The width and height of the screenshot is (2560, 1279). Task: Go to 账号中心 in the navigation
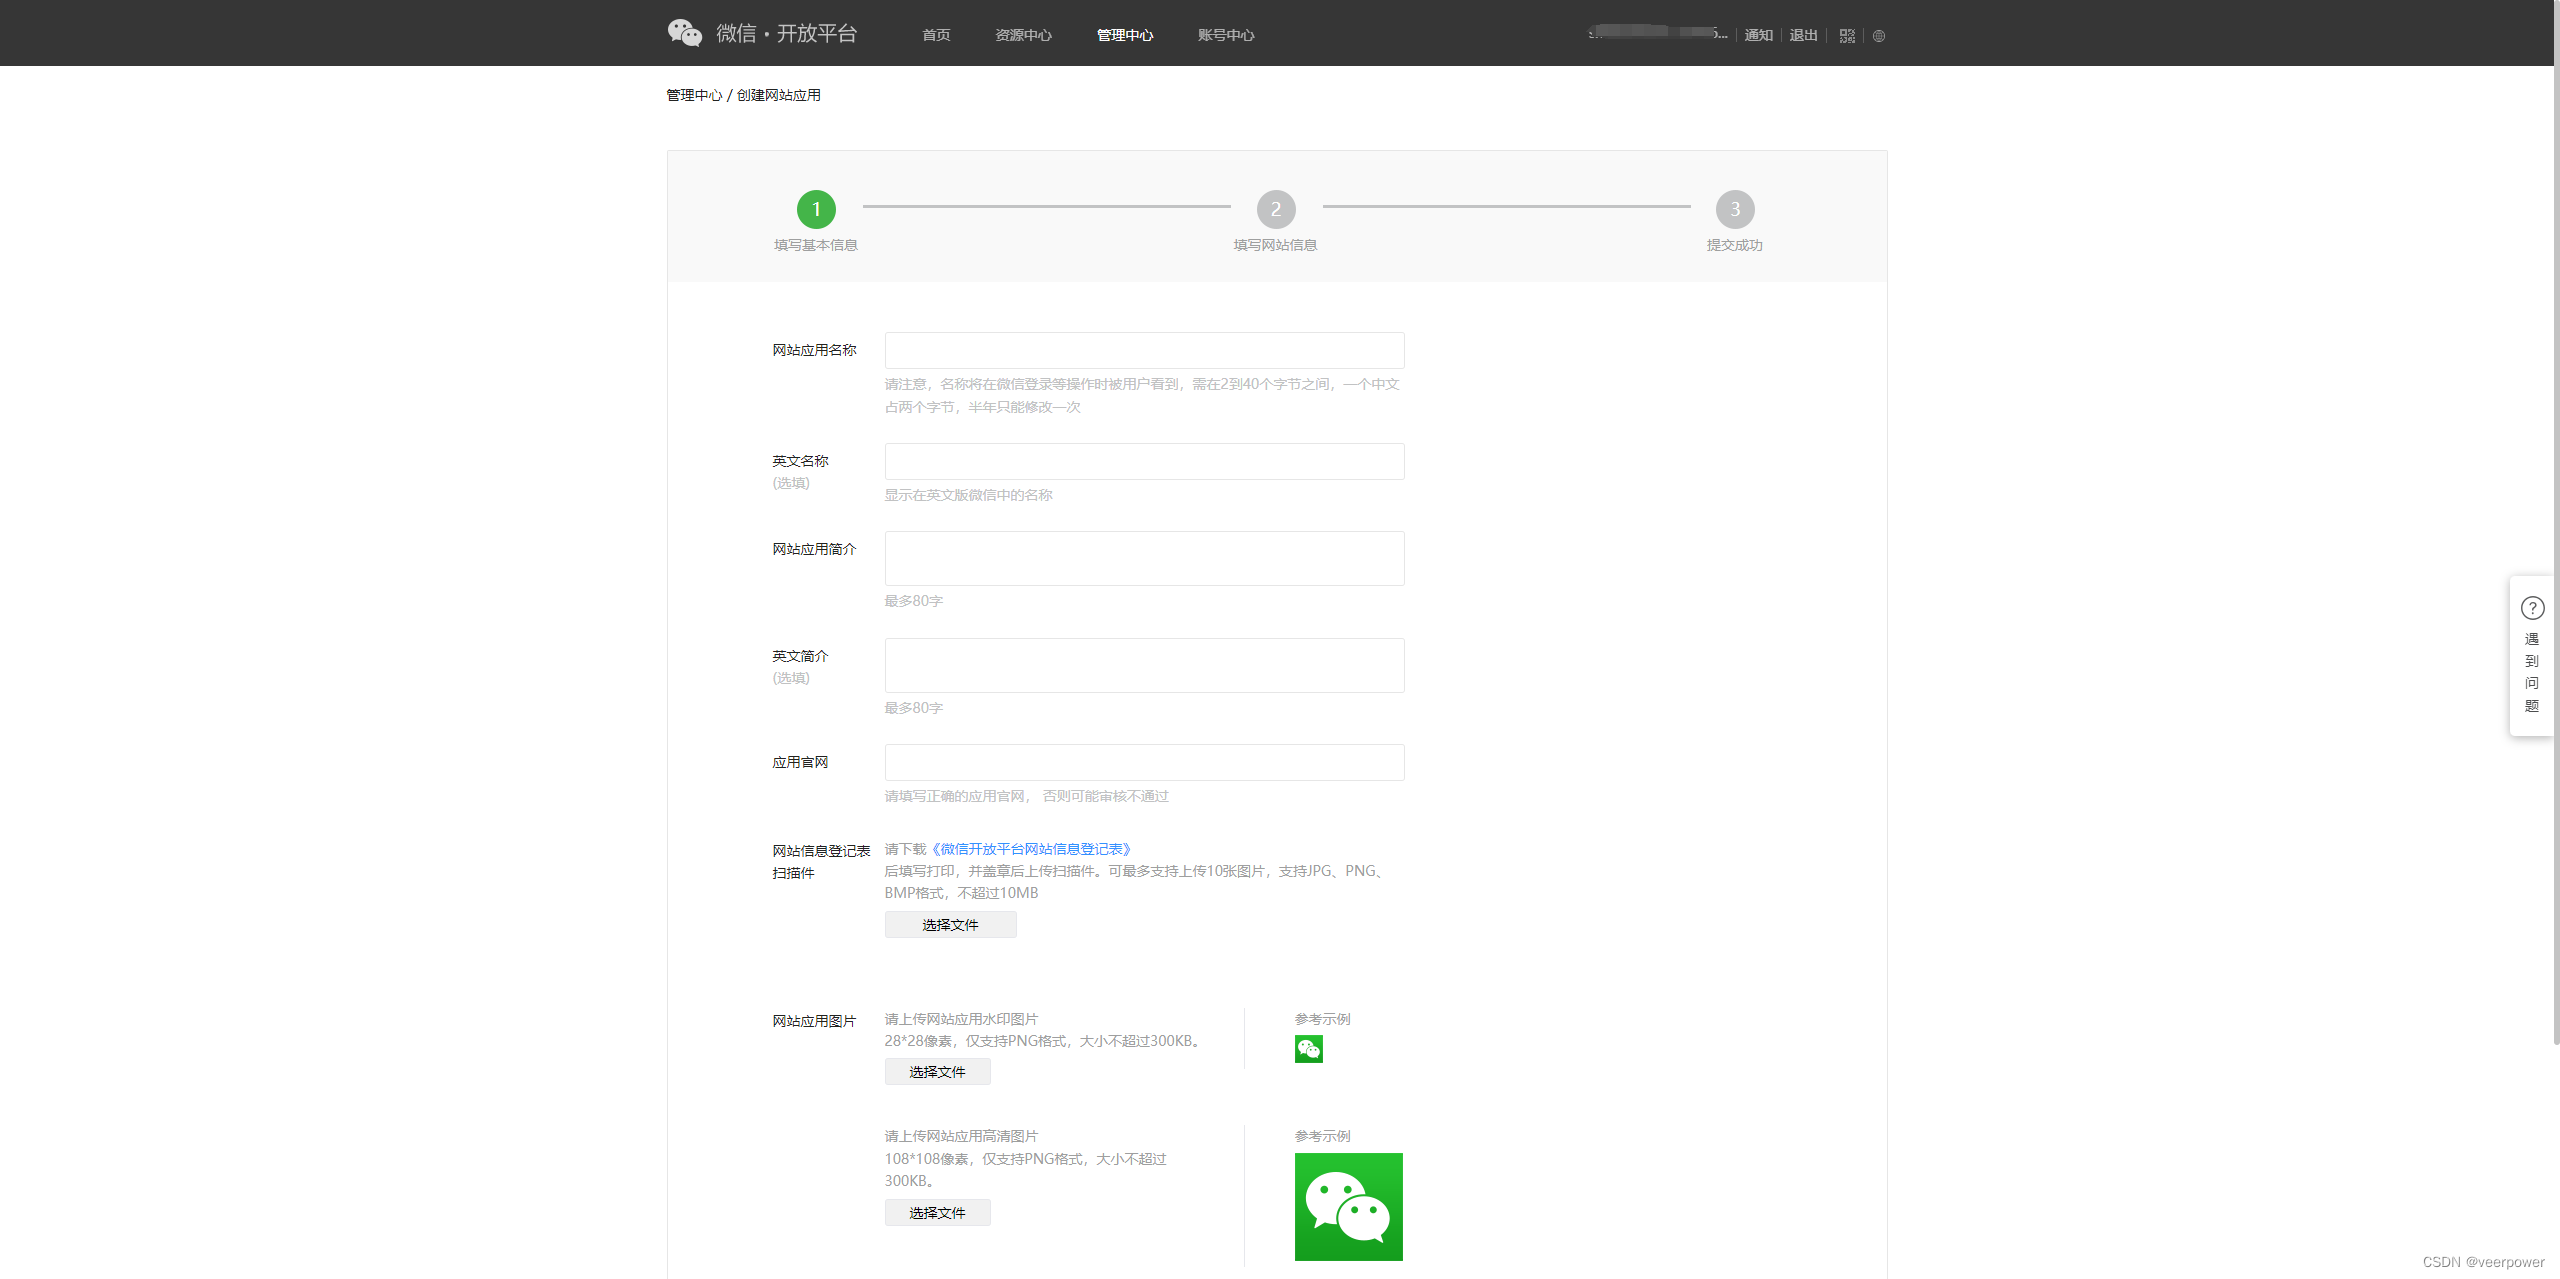coord(1225,35)
